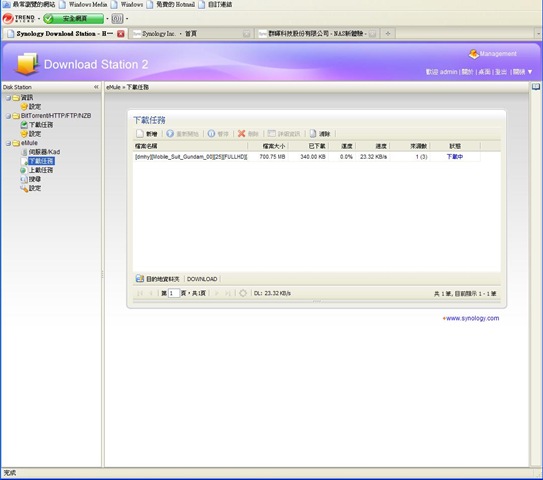The width and height of the screenshot is (543, 480).
Task: Click the blue resume icon in task toolbar
Action: click(x=170, y=134)
